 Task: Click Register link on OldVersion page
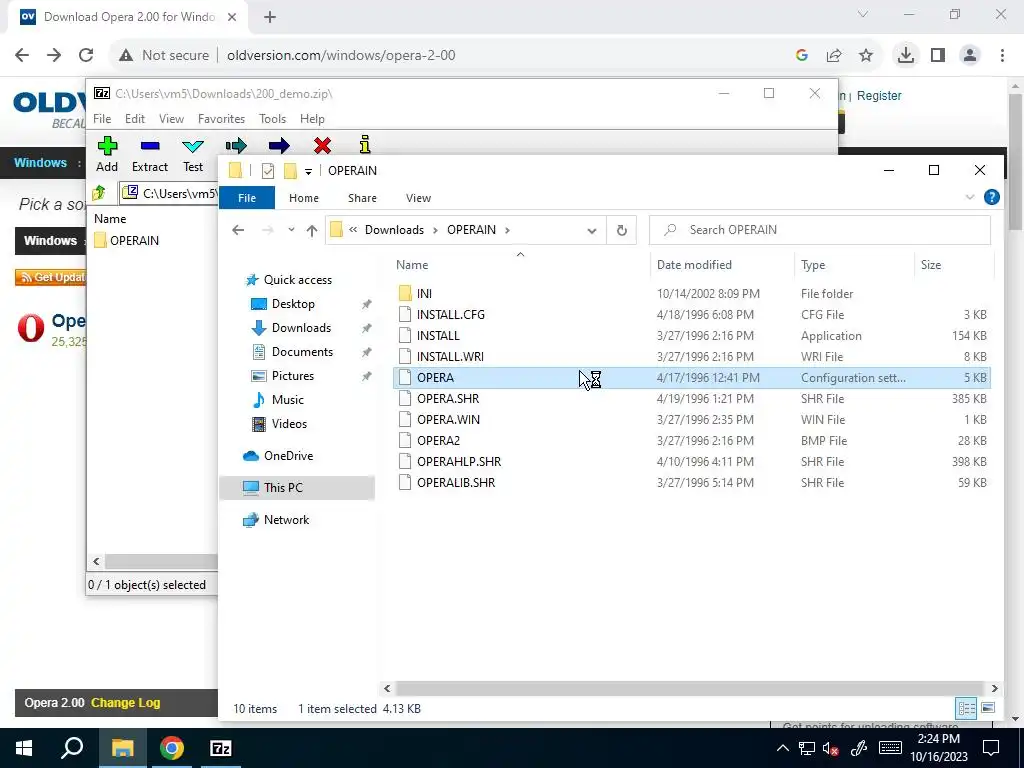pyautogui.click(x=879, y=95)
